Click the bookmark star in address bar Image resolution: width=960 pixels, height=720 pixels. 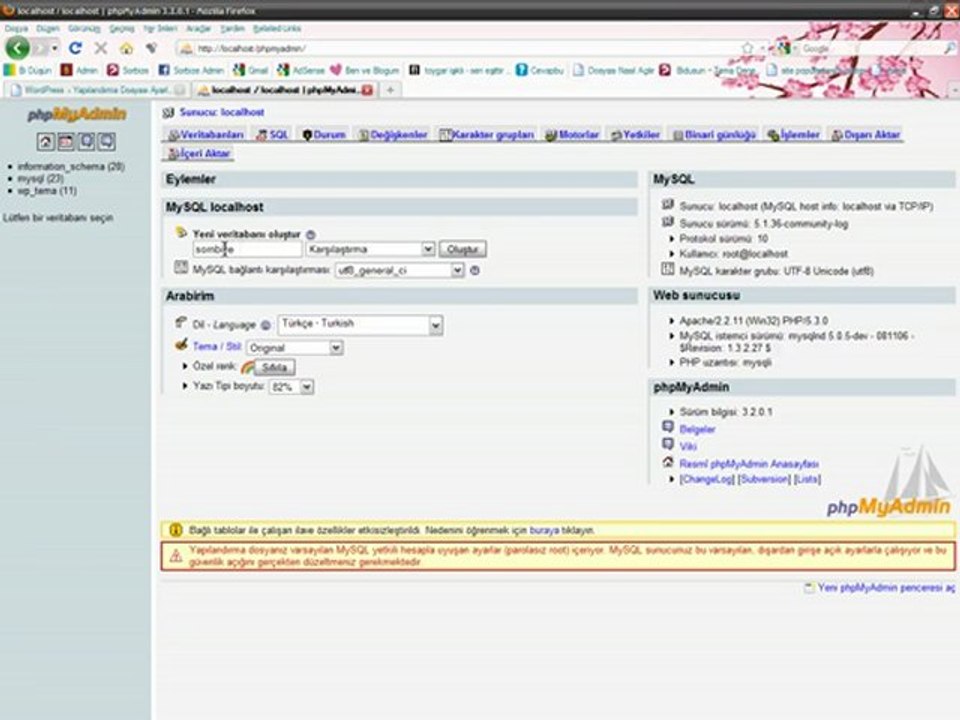[748, 48]
